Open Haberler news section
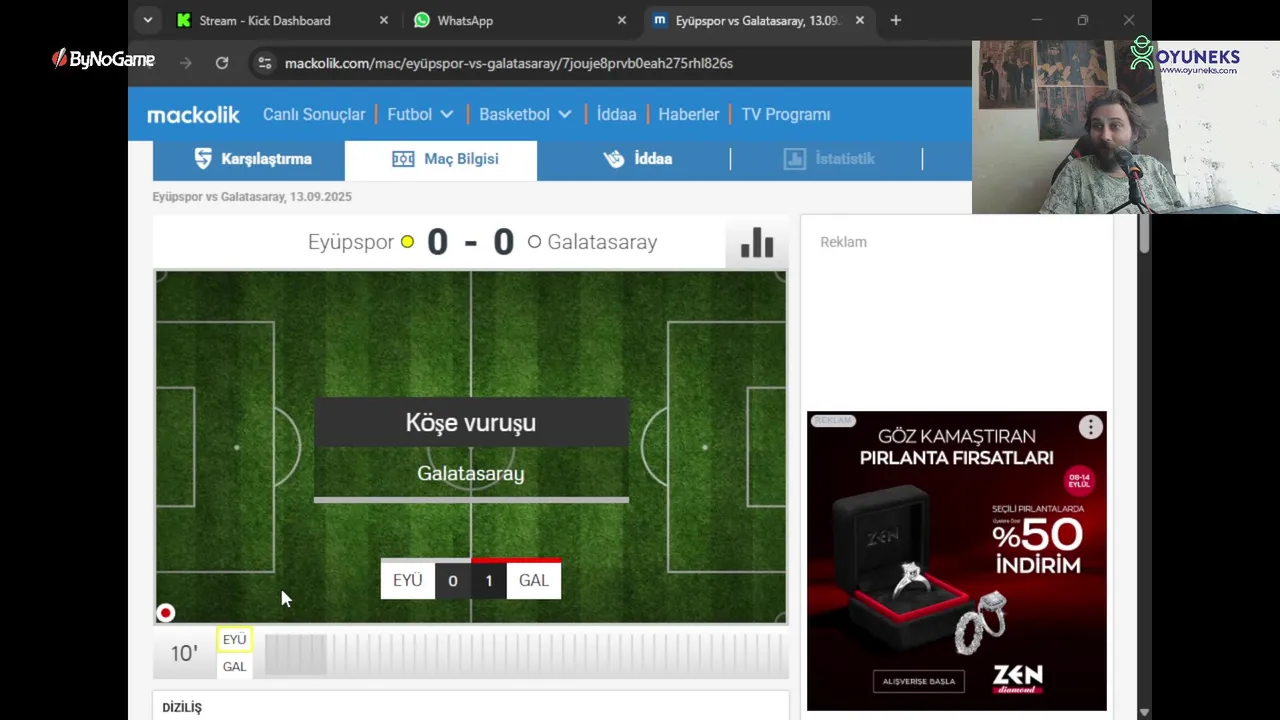 click(x=689, y=114)
